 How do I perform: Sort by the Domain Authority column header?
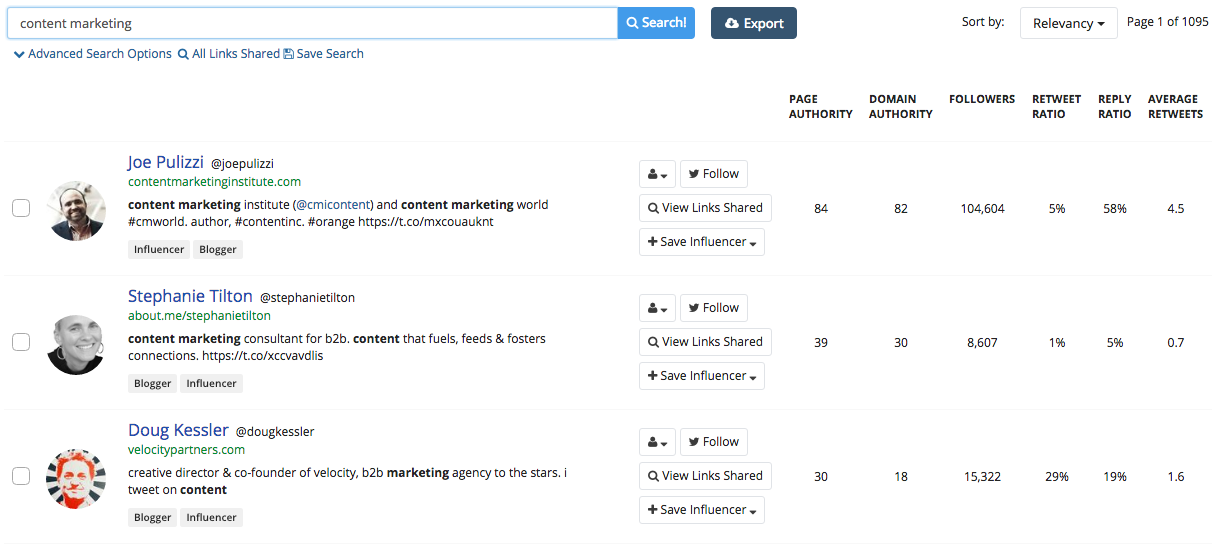tap(900, 107)
